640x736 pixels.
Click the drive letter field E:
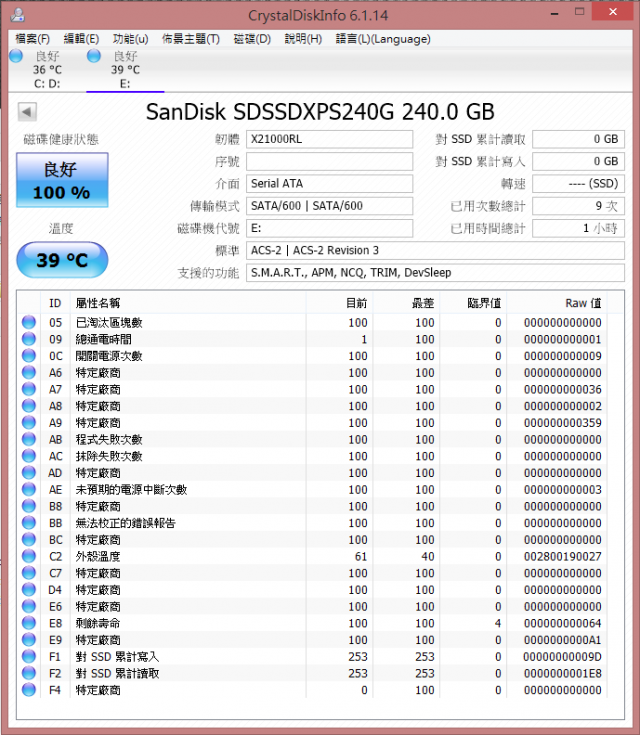coord(330,229)
